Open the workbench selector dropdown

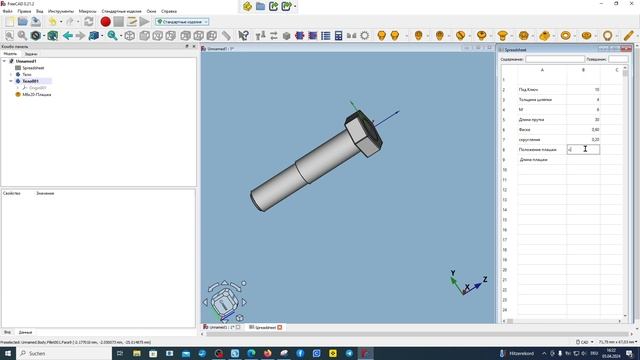click(182, 22)
